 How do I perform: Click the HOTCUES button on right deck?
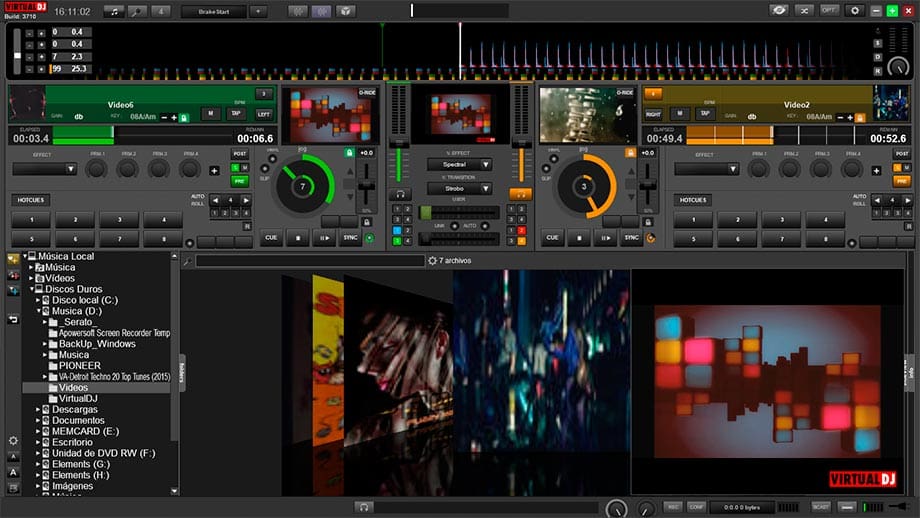click(x=693, y=200)
